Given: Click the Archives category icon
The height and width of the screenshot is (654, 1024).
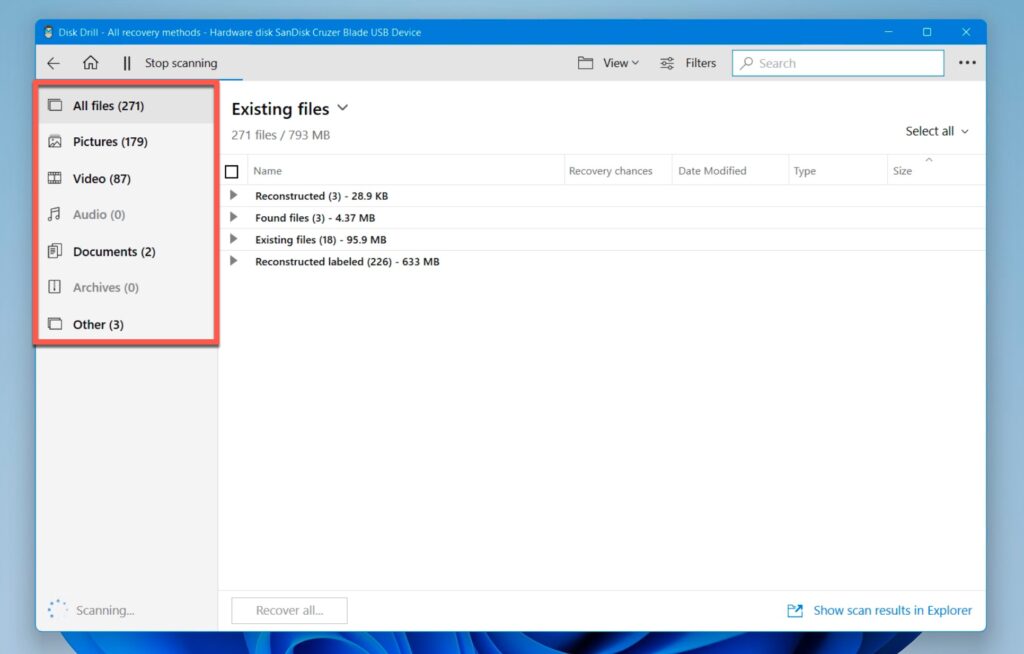Looking at the screenshot, I should [x=54, y=287].
